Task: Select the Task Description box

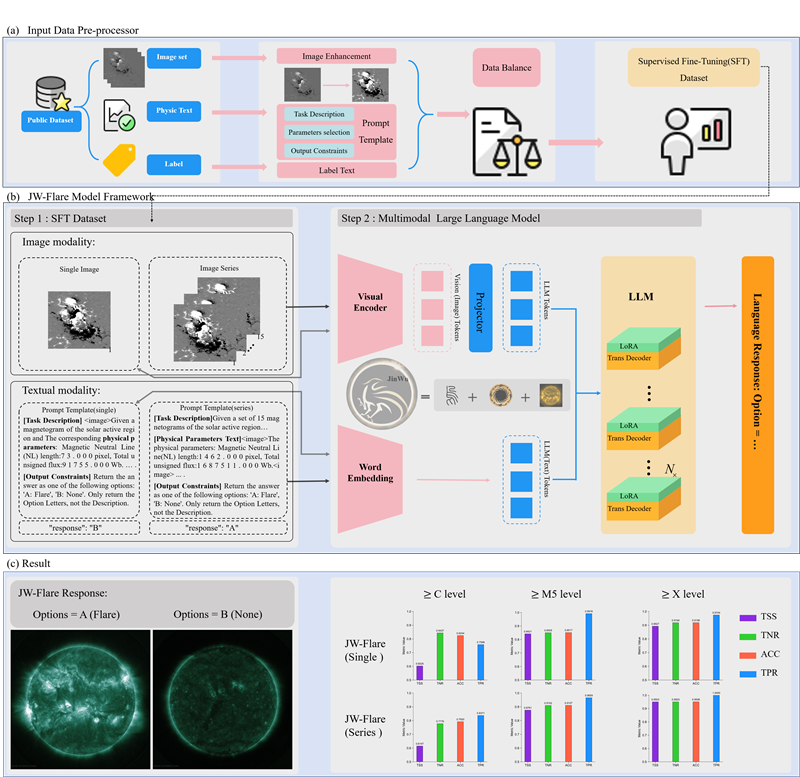Action: pyautogui.click(x=318, y=114)
